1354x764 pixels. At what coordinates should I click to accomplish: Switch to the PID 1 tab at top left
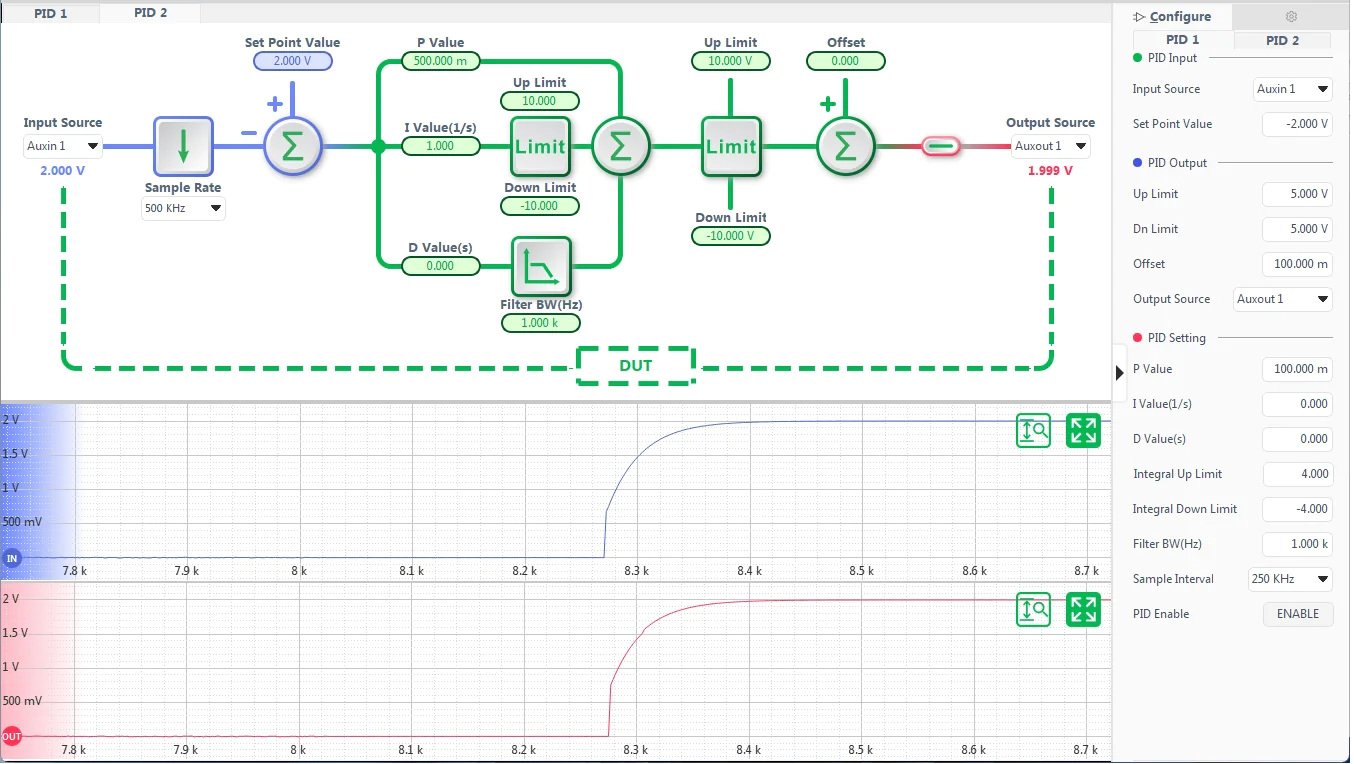[51, 13]
